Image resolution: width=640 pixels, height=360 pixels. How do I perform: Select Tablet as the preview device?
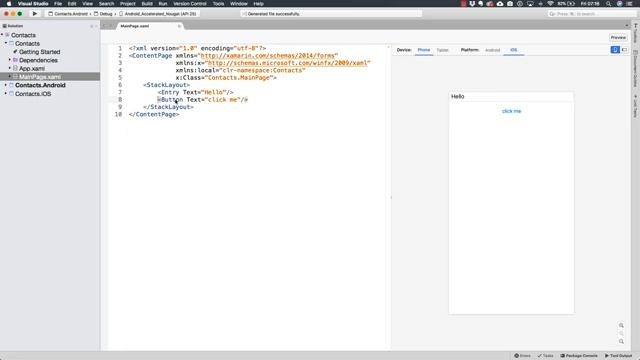pyautogui.click(x=442, y=50)
